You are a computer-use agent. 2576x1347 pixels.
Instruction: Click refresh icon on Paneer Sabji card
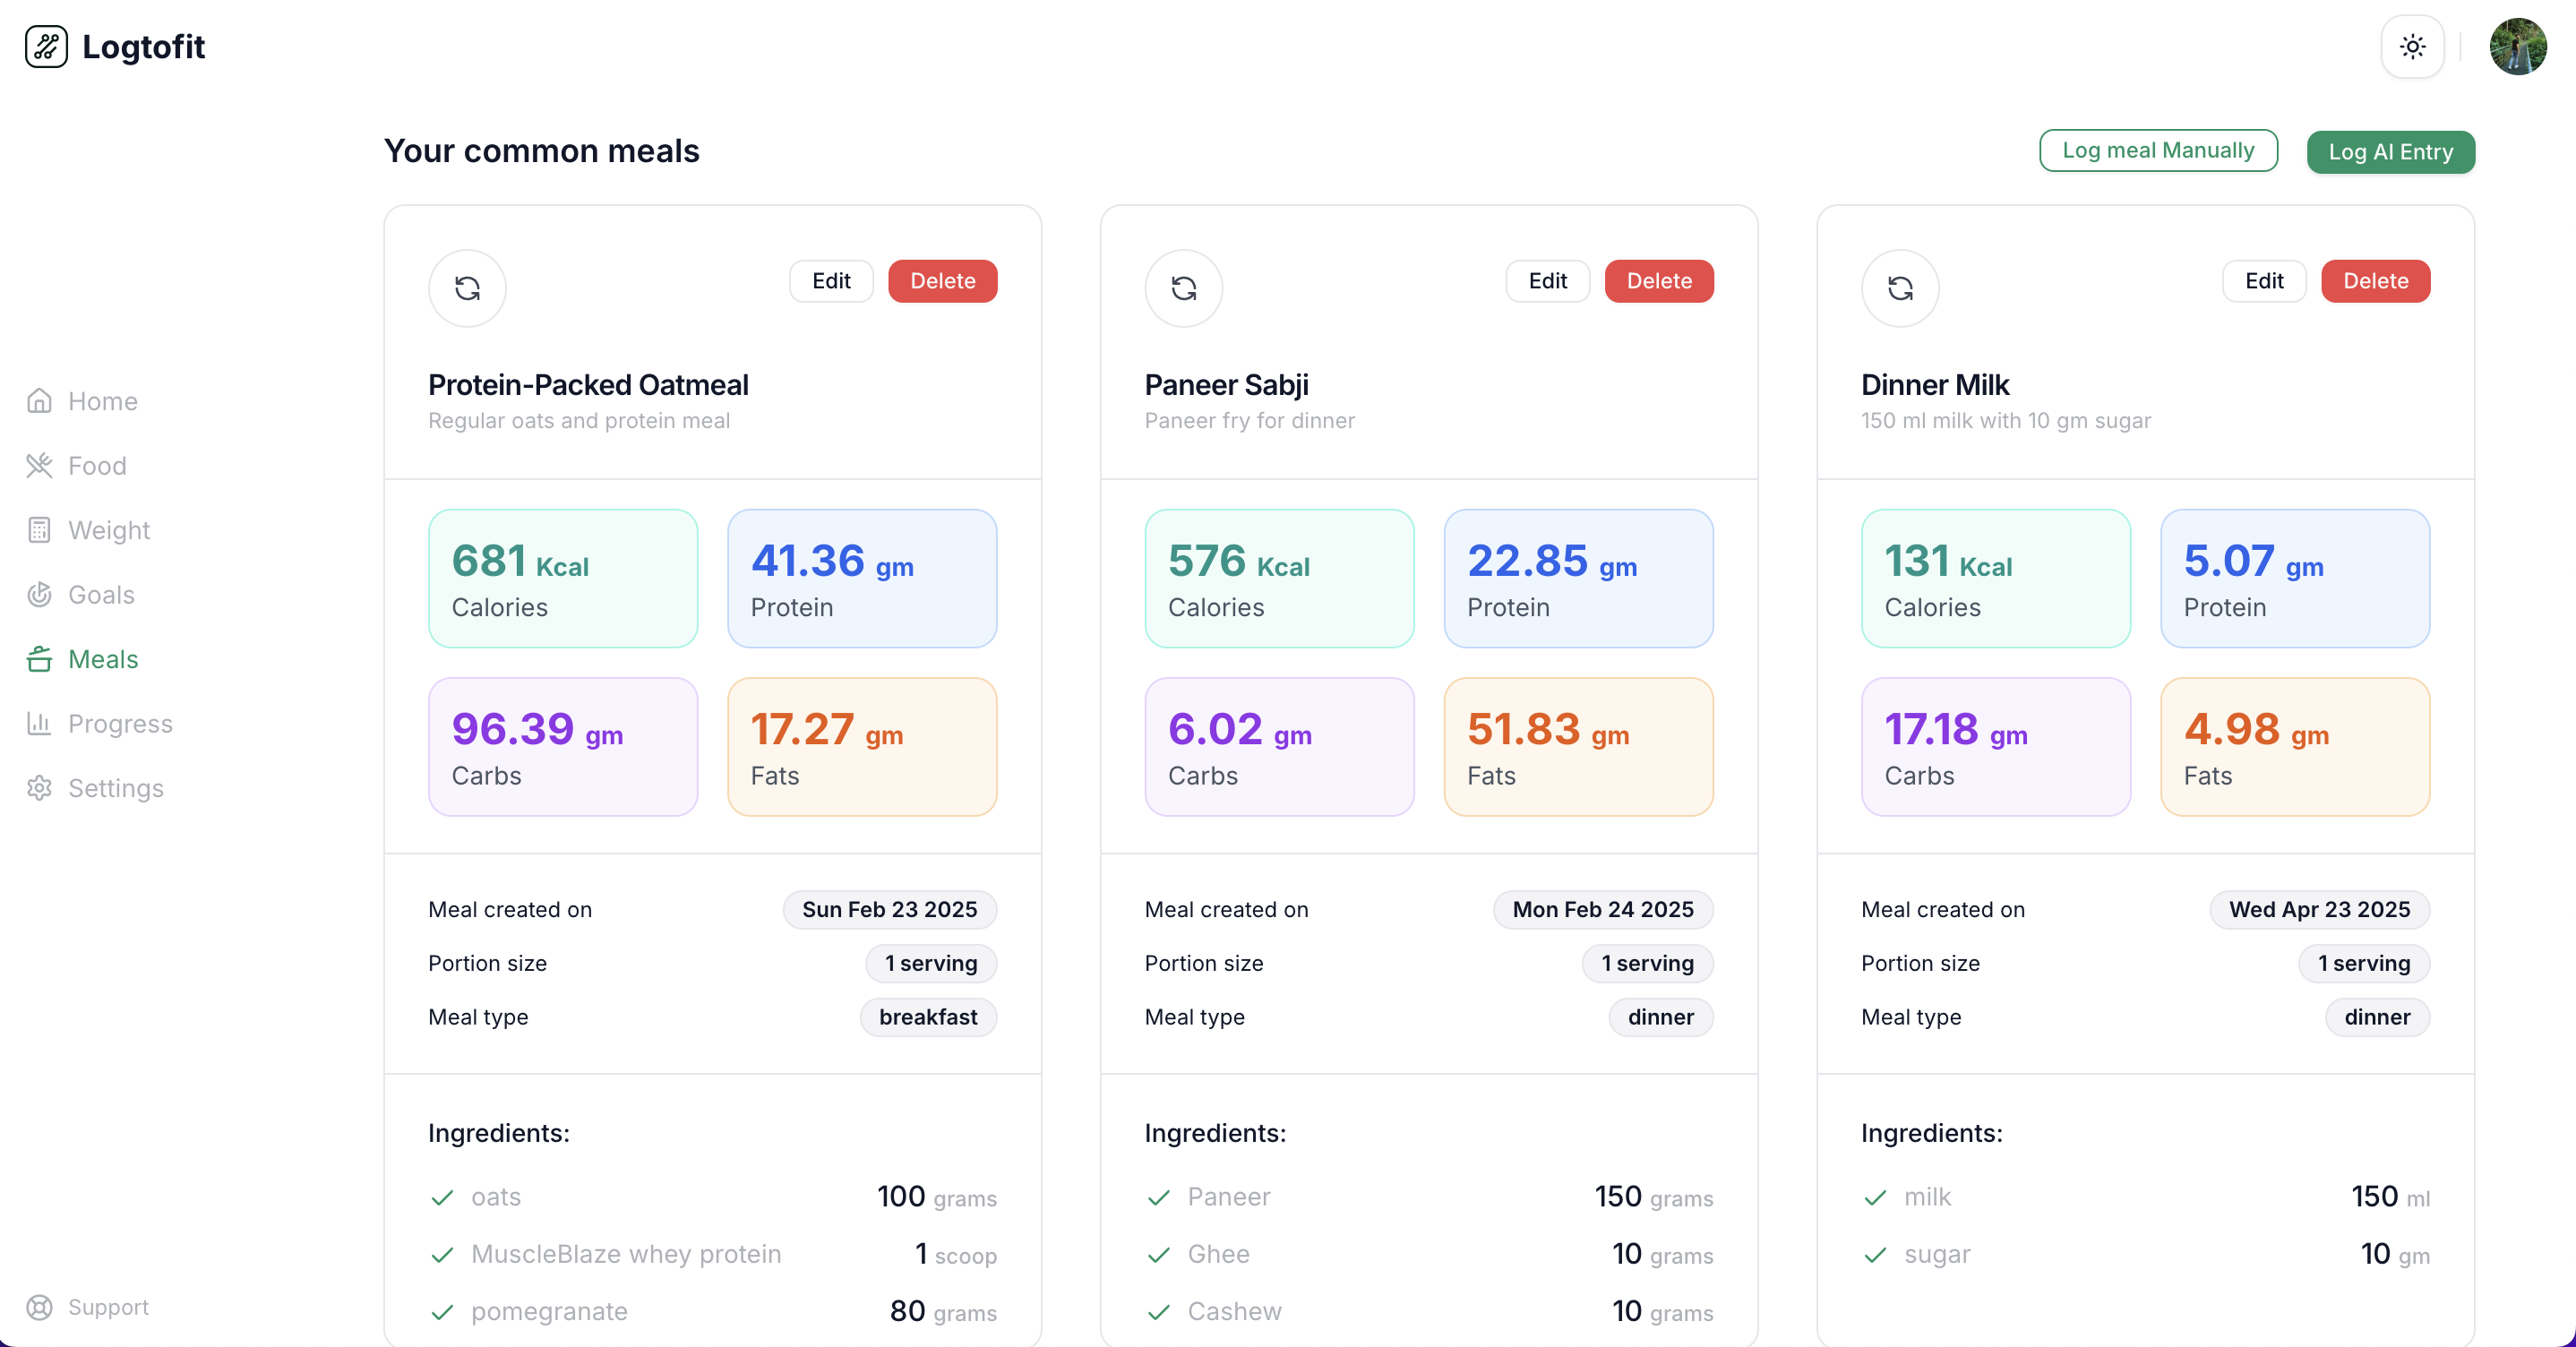point(1183,288)
